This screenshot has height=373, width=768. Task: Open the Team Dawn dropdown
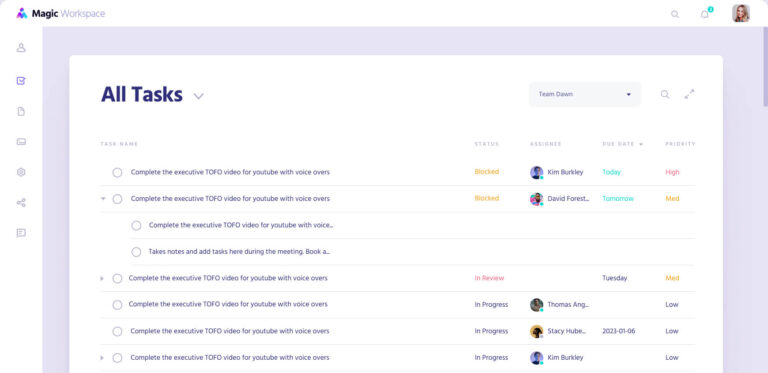(585, 94)
